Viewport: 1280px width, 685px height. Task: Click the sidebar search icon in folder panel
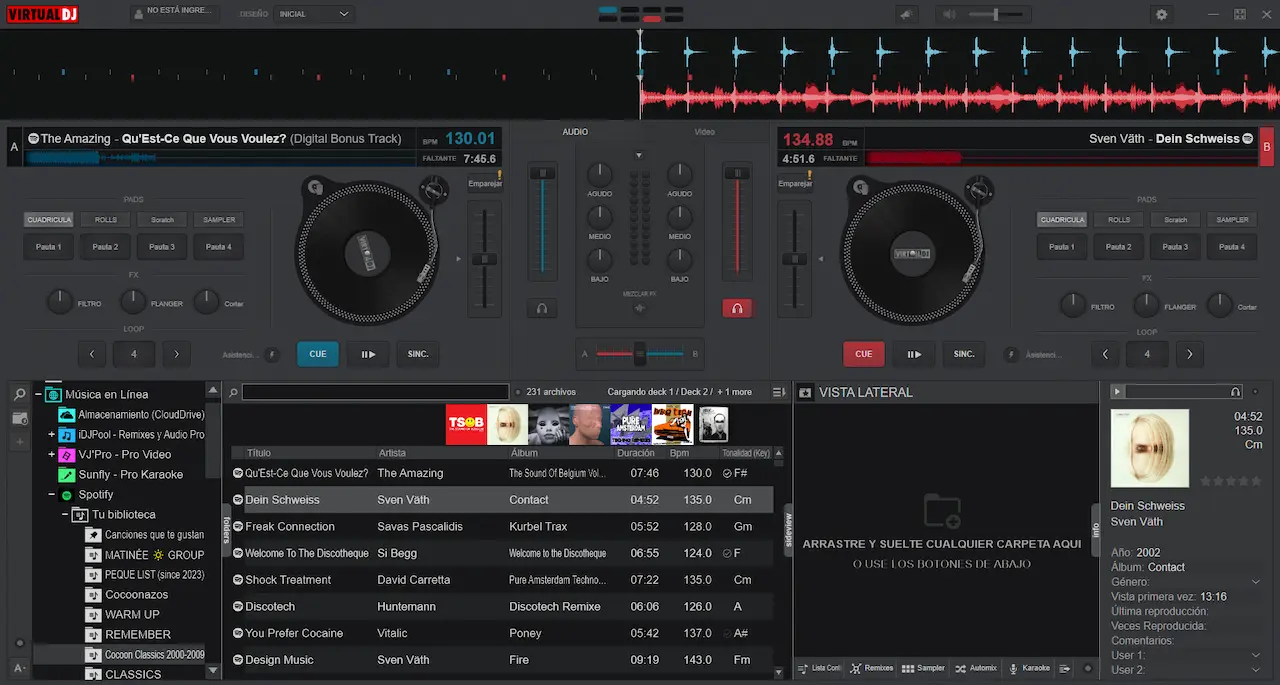[x=19, y=395]
